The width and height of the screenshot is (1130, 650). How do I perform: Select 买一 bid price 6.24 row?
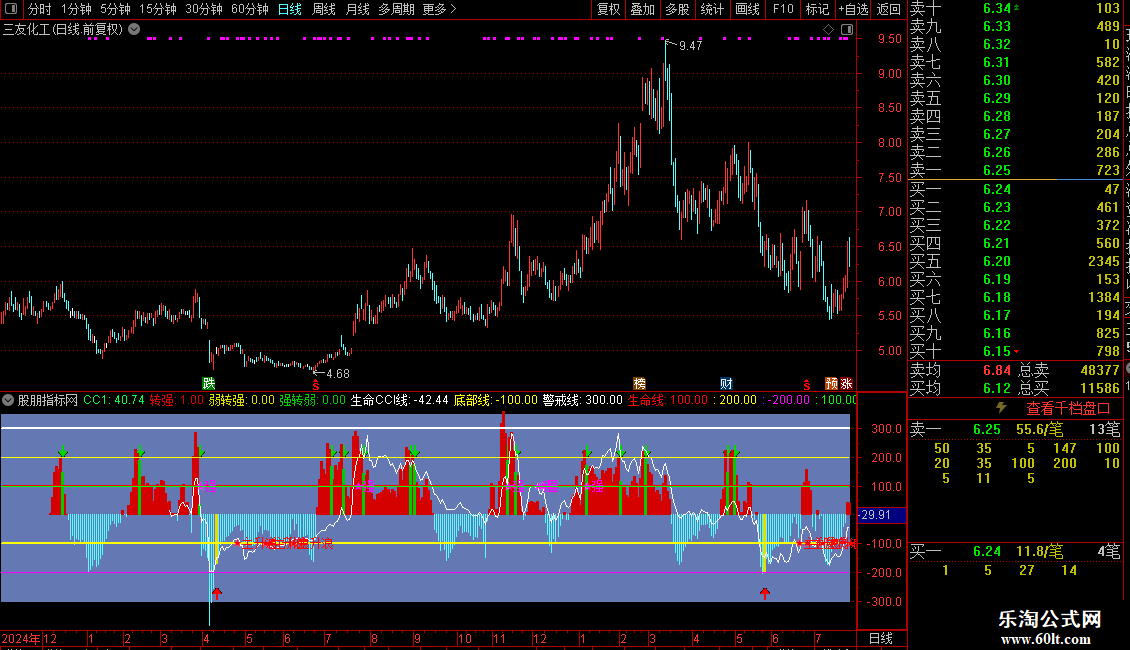[x=1015, y=189]
